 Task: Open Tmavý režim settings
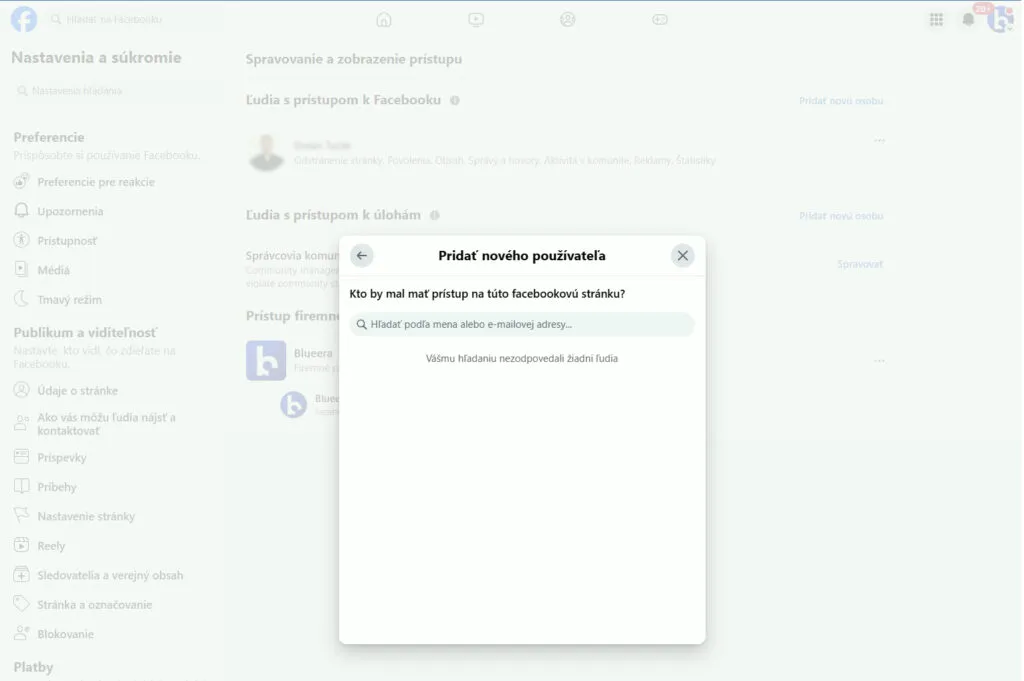click(x=69, y=299)
